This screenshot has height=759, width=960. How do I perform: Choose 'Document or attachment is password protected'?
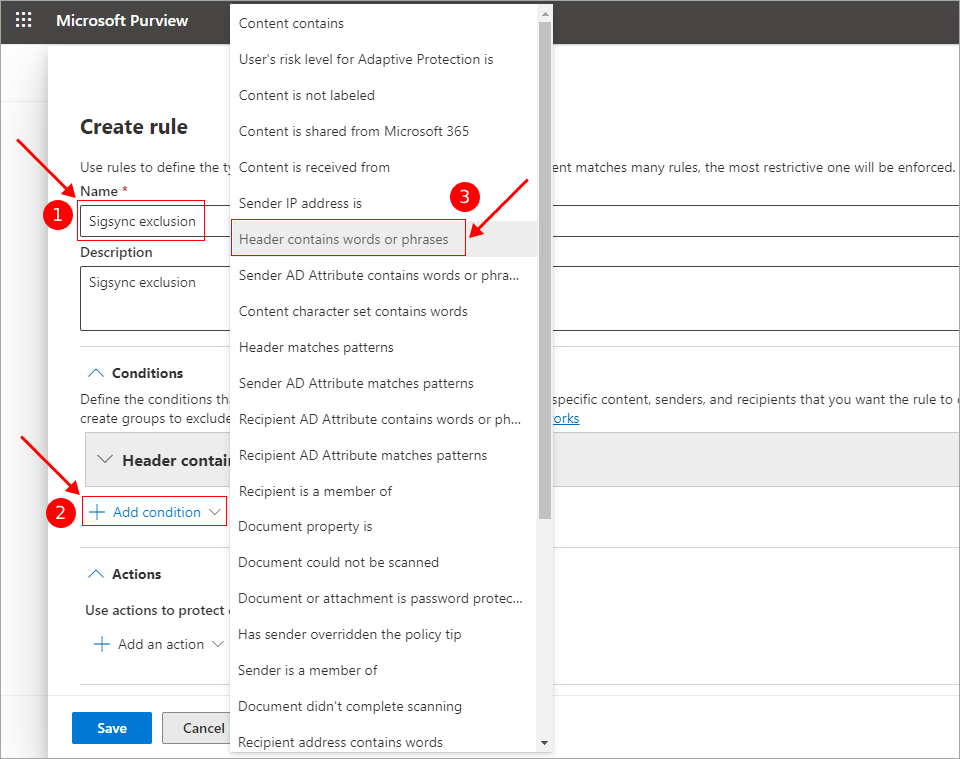click(384, 599)
